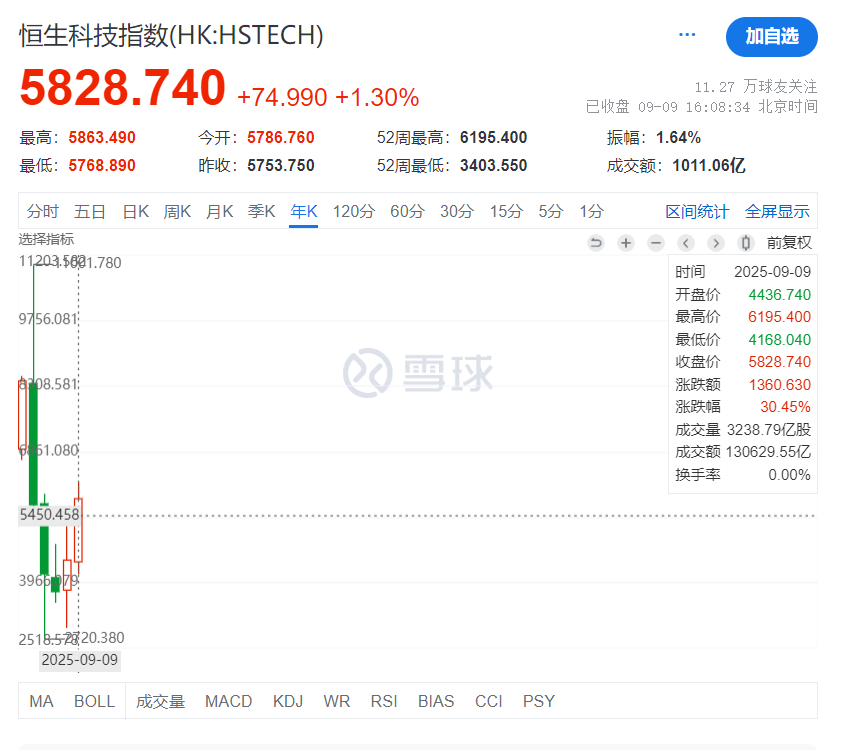Select the 周K chart tab

[178, 211]
